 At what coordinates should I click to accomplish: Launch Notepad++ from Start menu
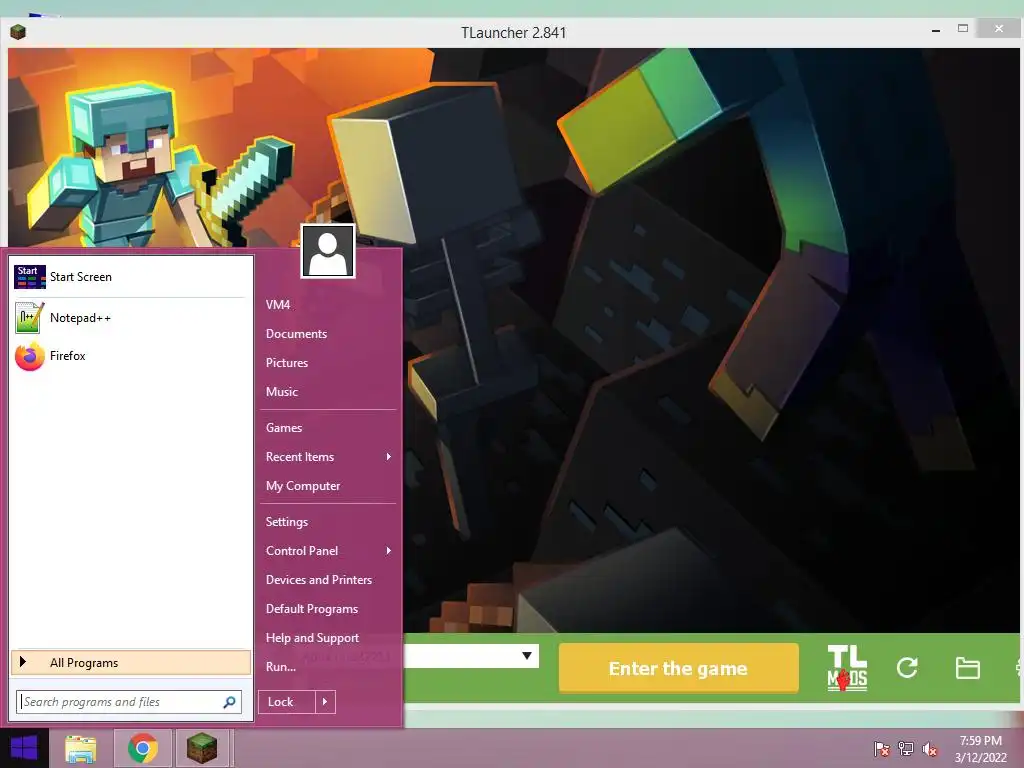[129, 318]
